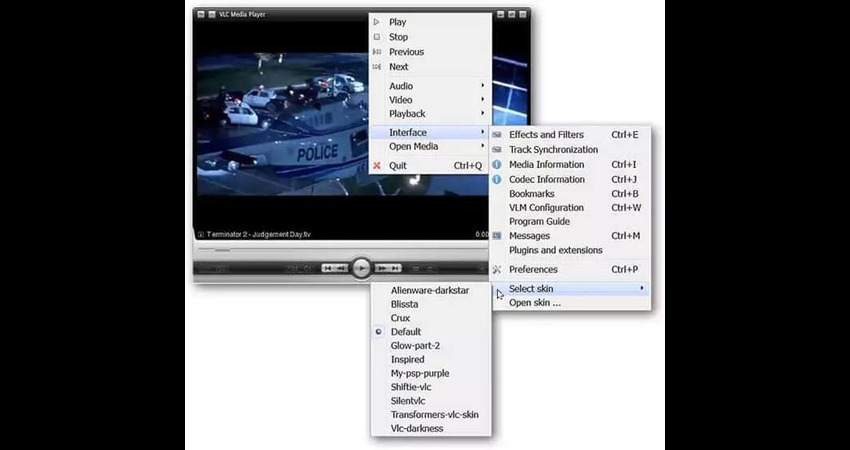
Task: Close the VLC Media Player window
Action: click(523, 15)
